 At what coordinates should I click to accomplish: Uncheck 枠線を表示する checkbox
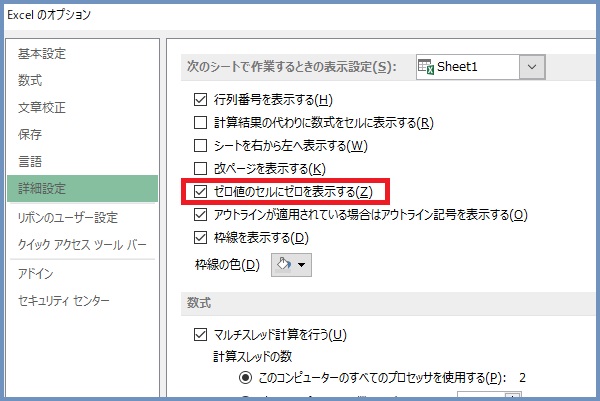click(200, 238)
